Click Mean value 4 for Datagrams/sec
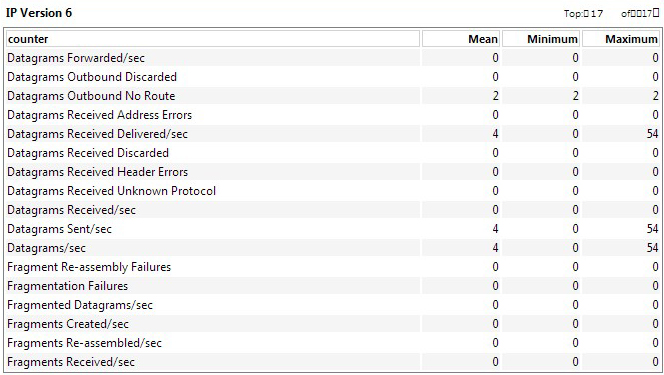The image size is (664, 375). pyautogui.click(x=495, y=248)
